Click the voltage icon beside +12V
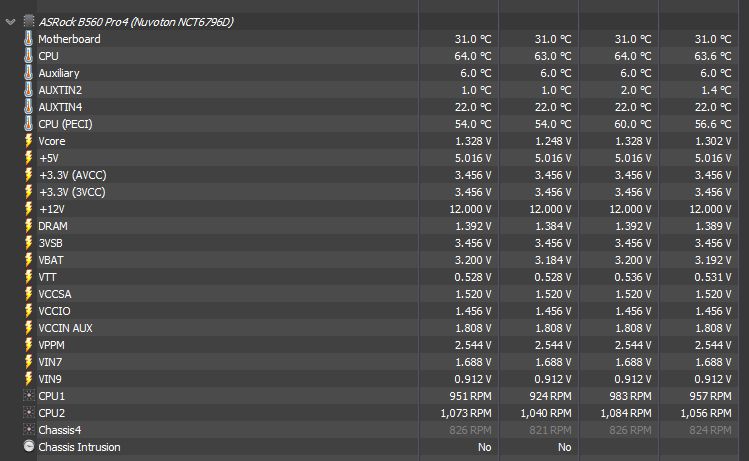749x461 pixels. (x=29, y=209)
